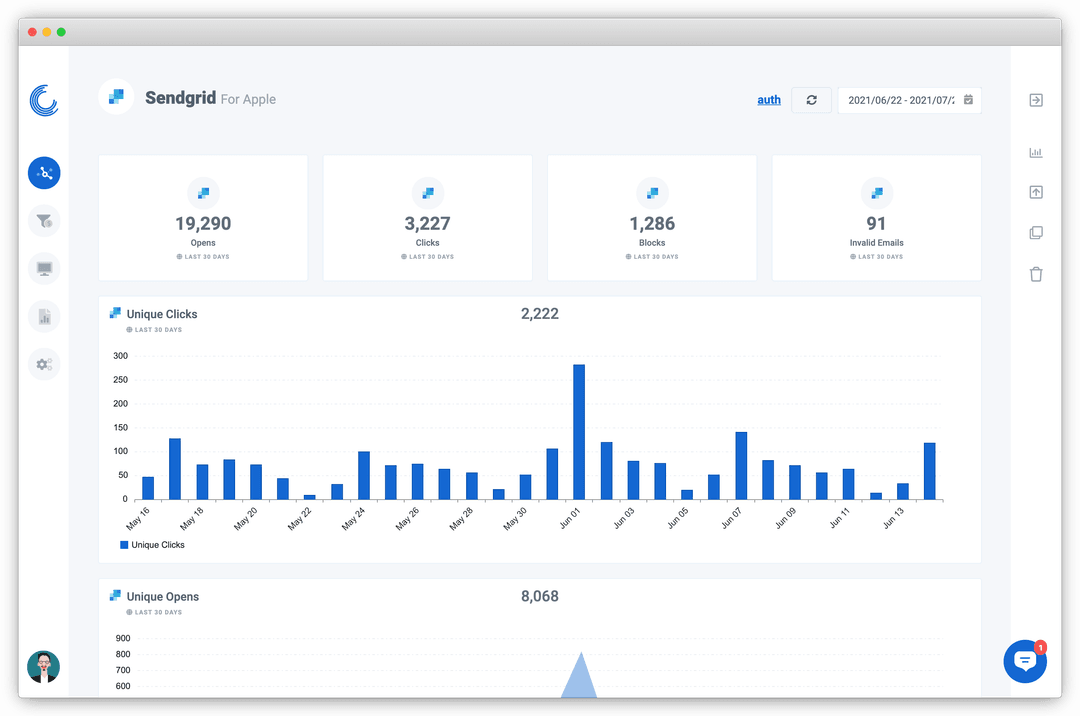Click the bar chart icon in right panel
Screen dimensions: 1080x716
click(x=1036, y=153)
